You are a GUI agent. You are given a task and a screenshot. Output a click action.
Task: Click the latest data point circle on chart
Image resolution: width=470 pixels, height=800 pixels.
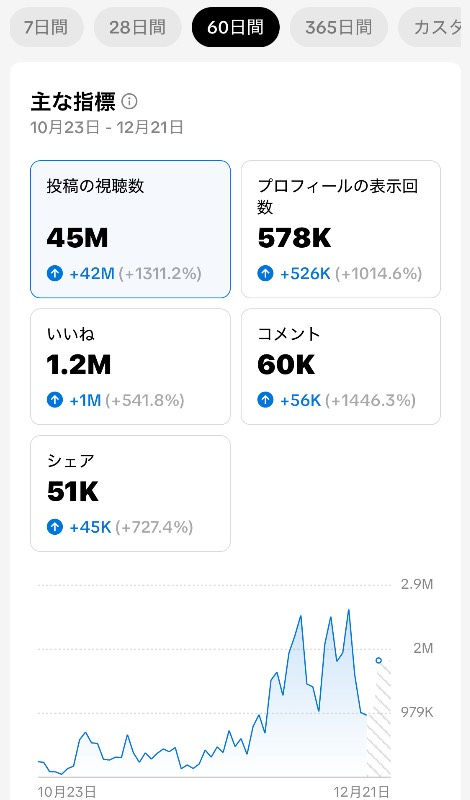(x=379, y=660)
